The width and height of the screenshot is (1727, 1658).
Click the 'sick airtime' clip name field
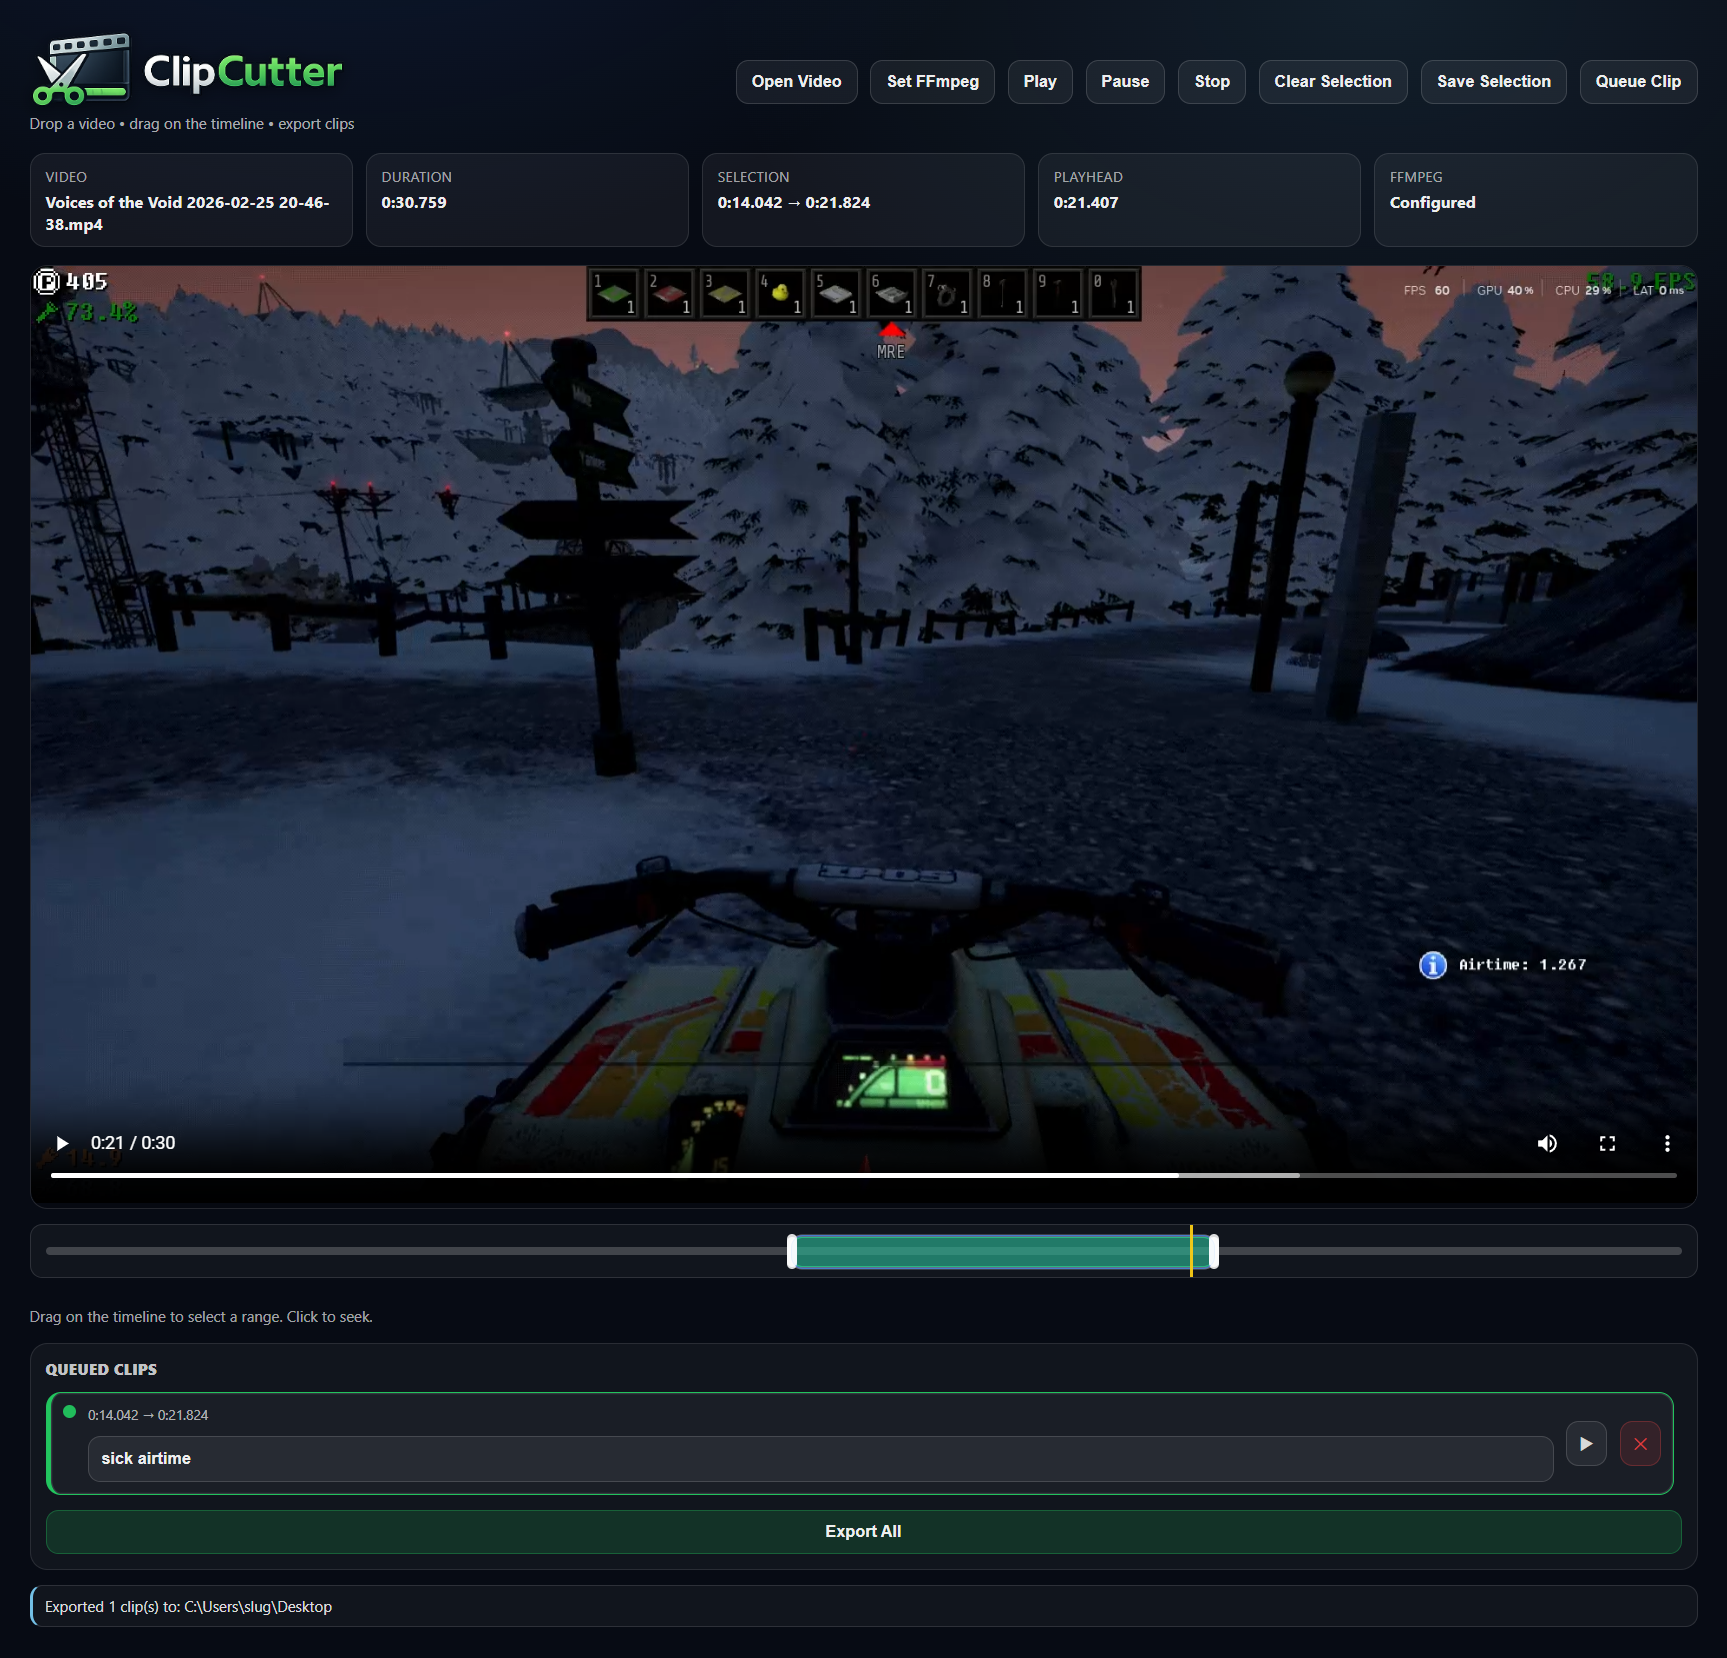click(820, 1459)
